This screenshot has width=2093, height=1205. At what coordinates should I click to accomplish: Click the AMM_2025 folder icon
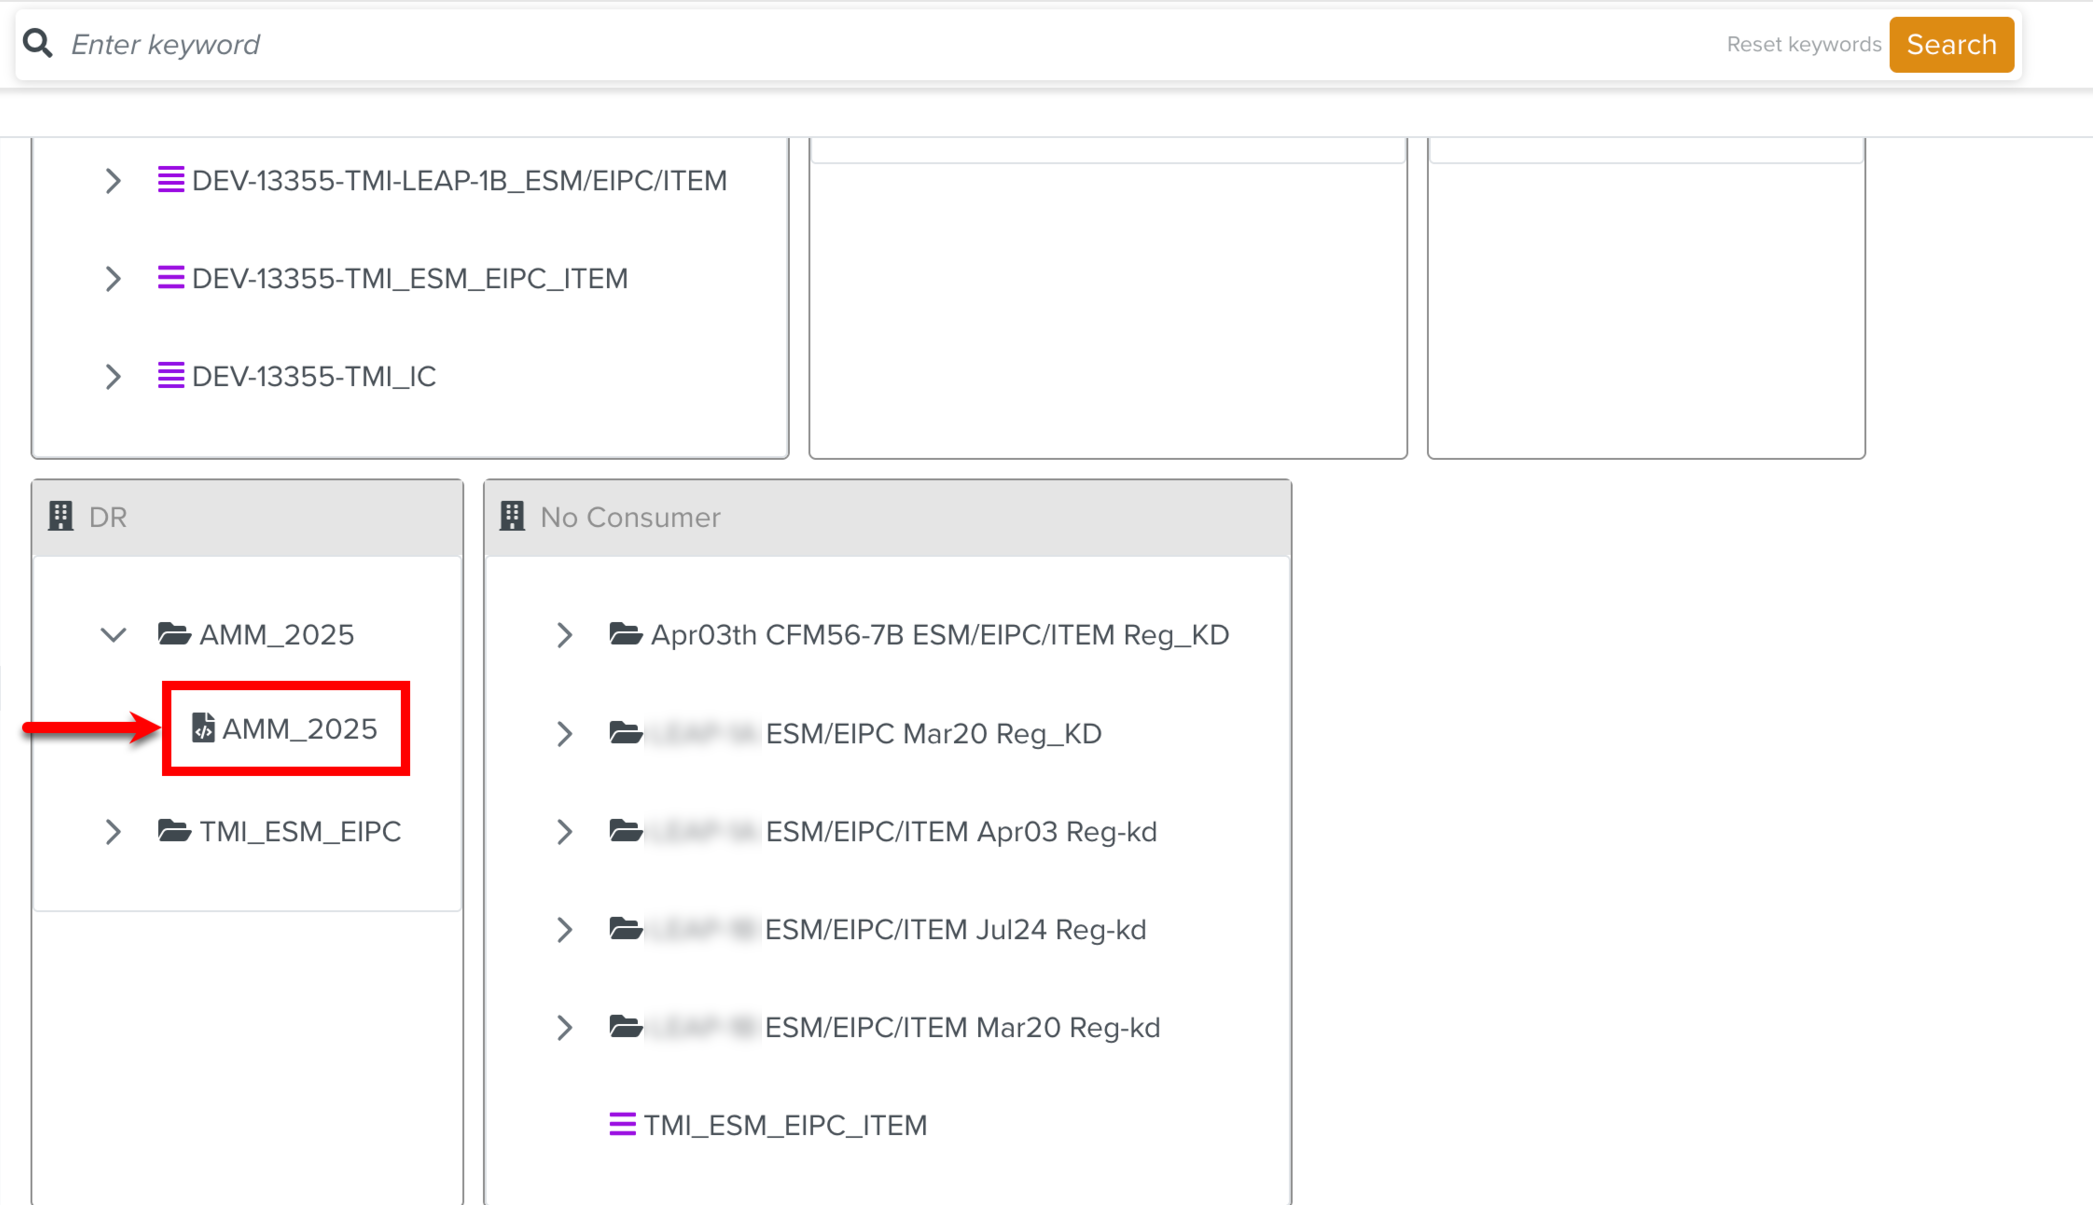click(174, 634)
